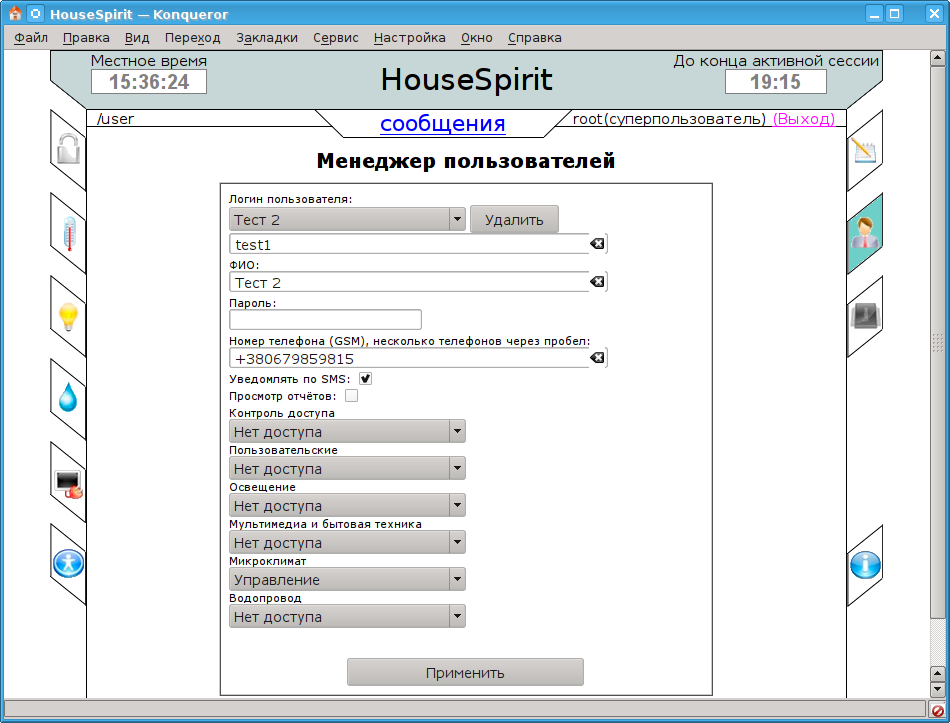Click the water drop plumbing icon
The width and height of the screenshot is (950, 723).
click(x=68, y=399)
